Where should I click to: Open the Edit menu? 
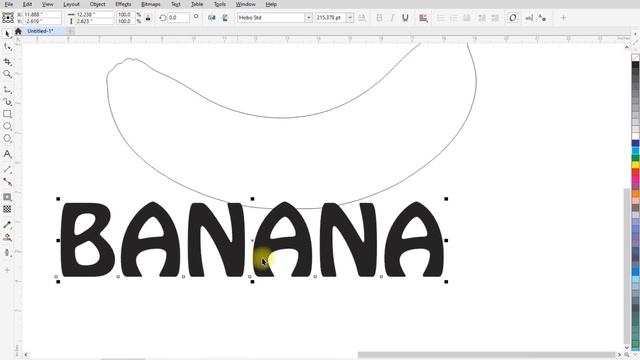tap(27, 4)
